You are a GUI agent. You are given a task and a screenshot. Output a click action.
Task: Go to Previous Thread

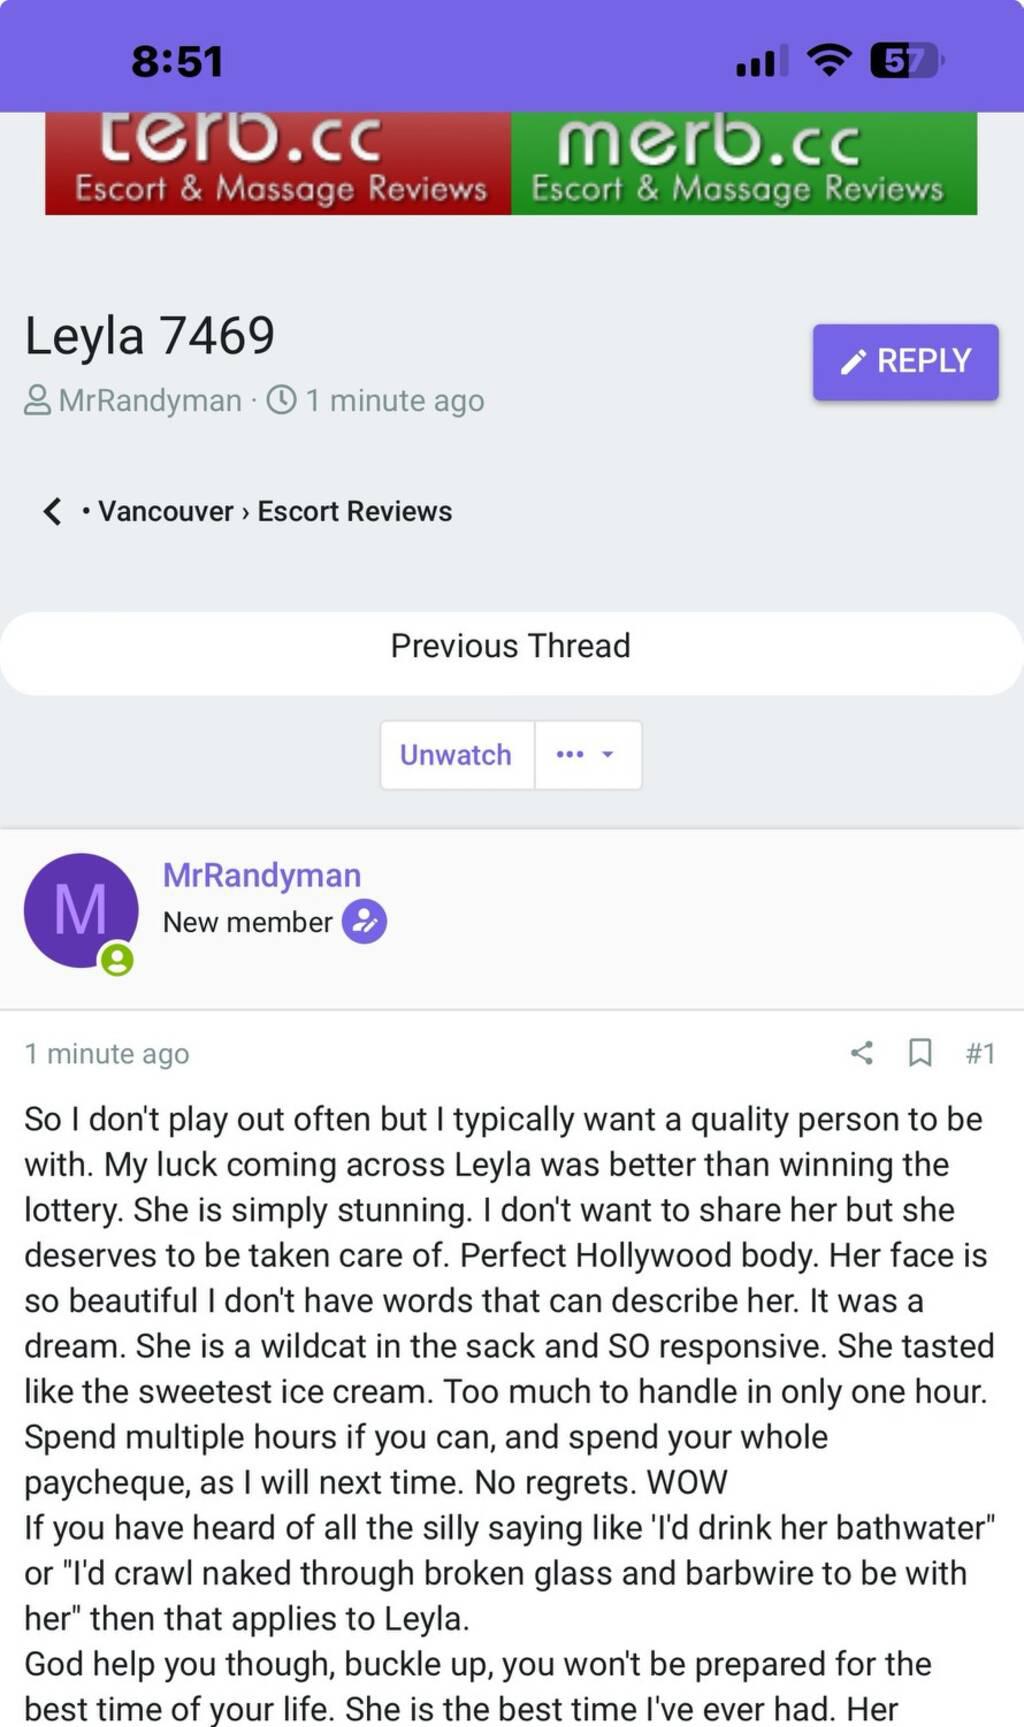(x=510, y=646)
